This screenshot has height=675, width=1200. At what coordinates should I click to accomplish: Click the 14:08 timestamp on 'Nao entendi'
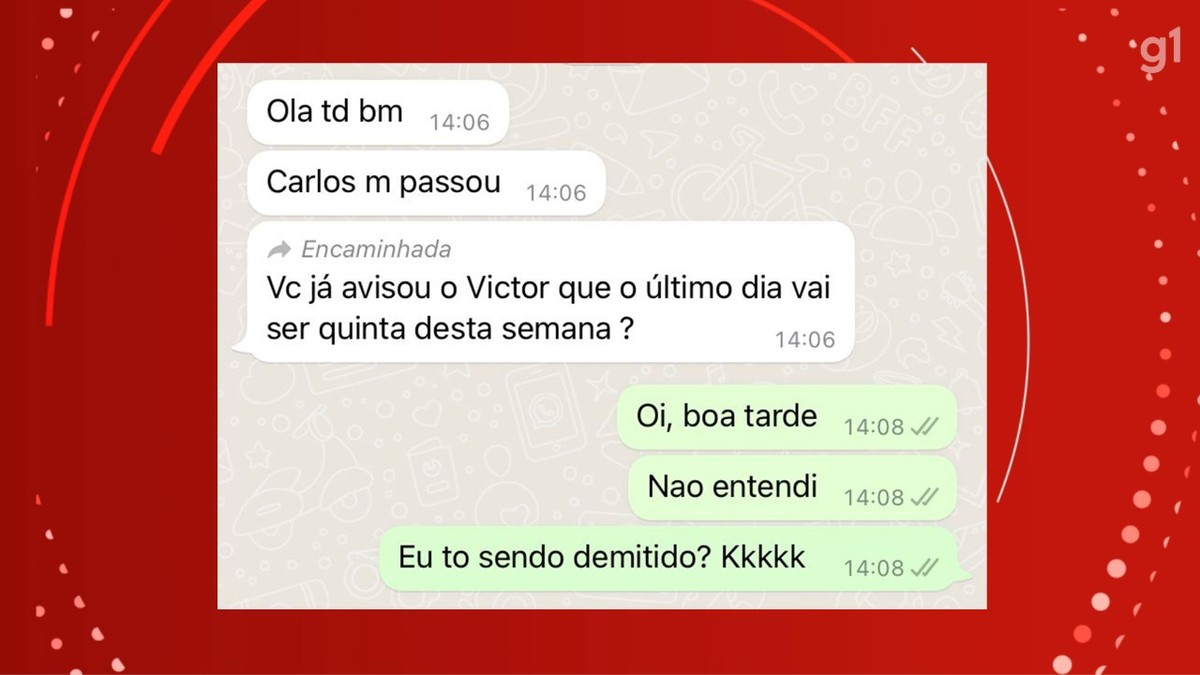[x=874, y=498]
